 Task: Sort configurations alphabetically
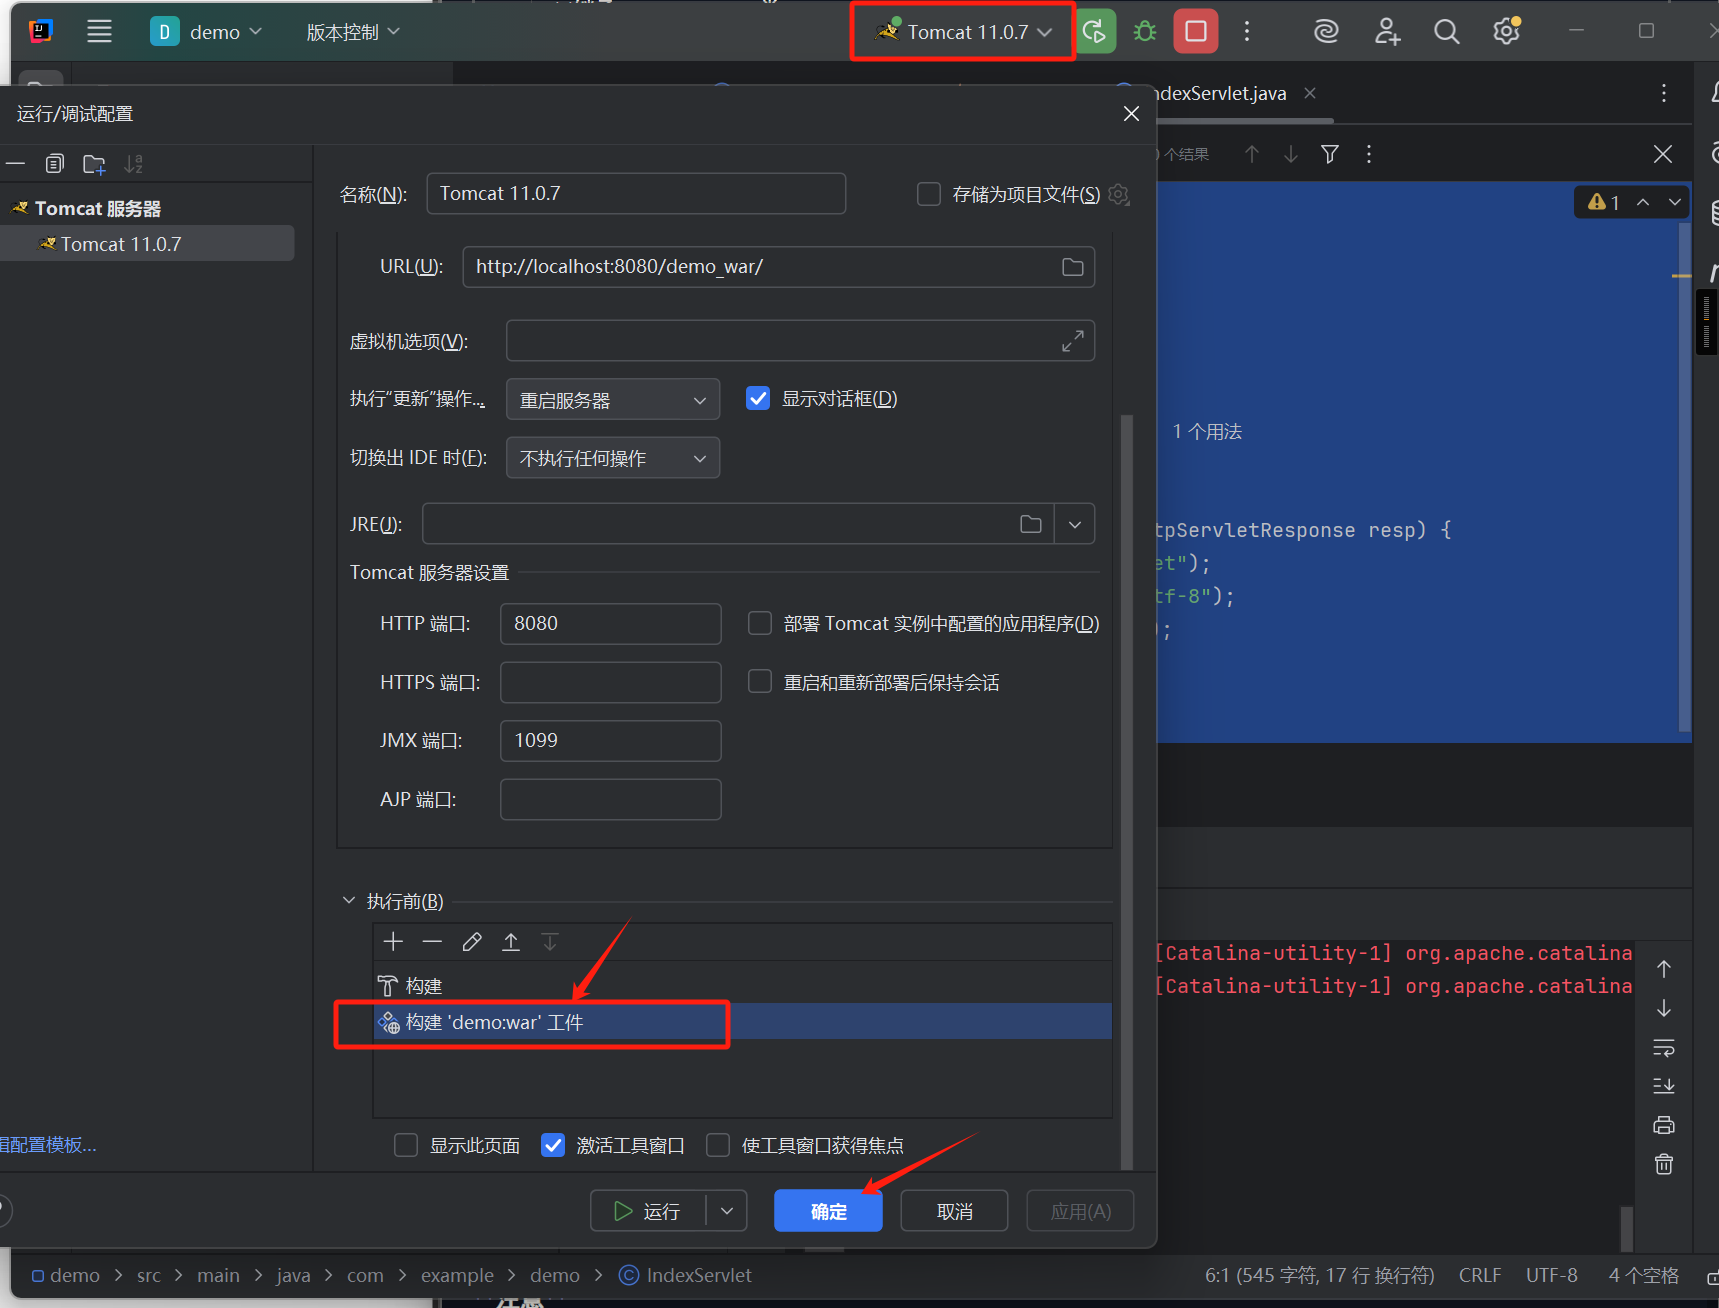133,164
